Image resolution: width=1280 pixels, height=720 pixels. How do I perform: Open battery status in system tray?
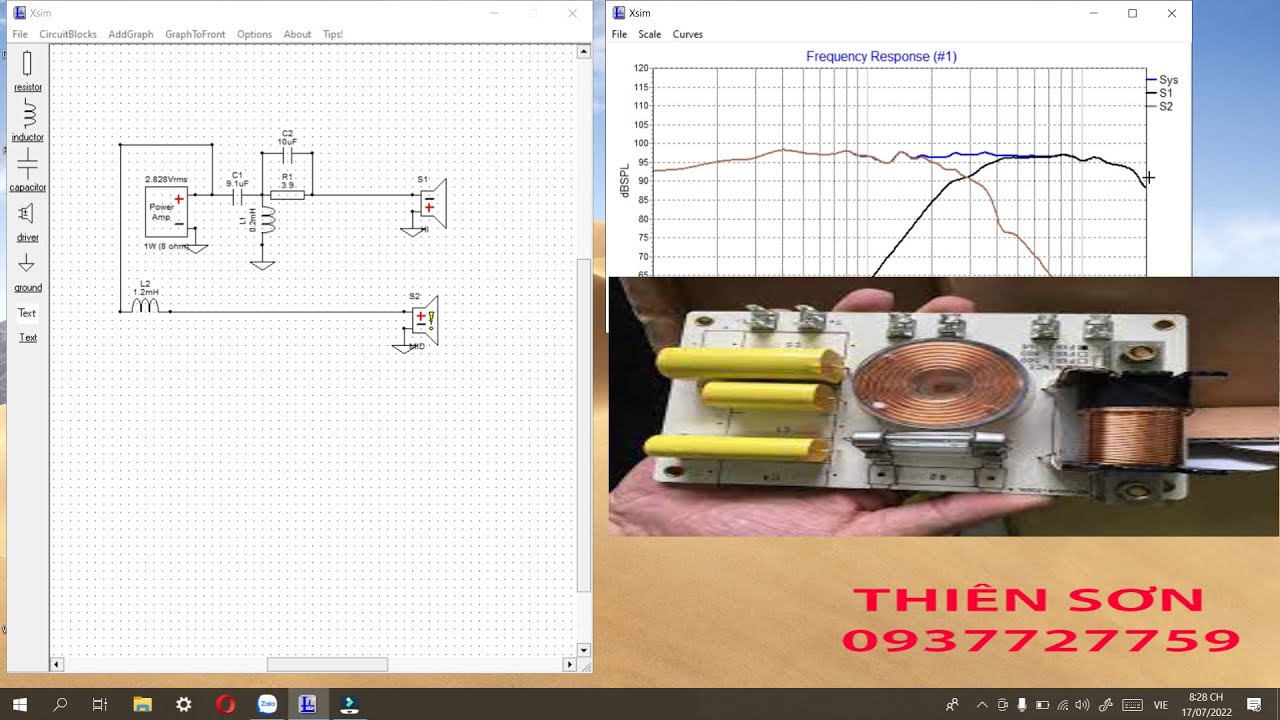[1042, 705]
